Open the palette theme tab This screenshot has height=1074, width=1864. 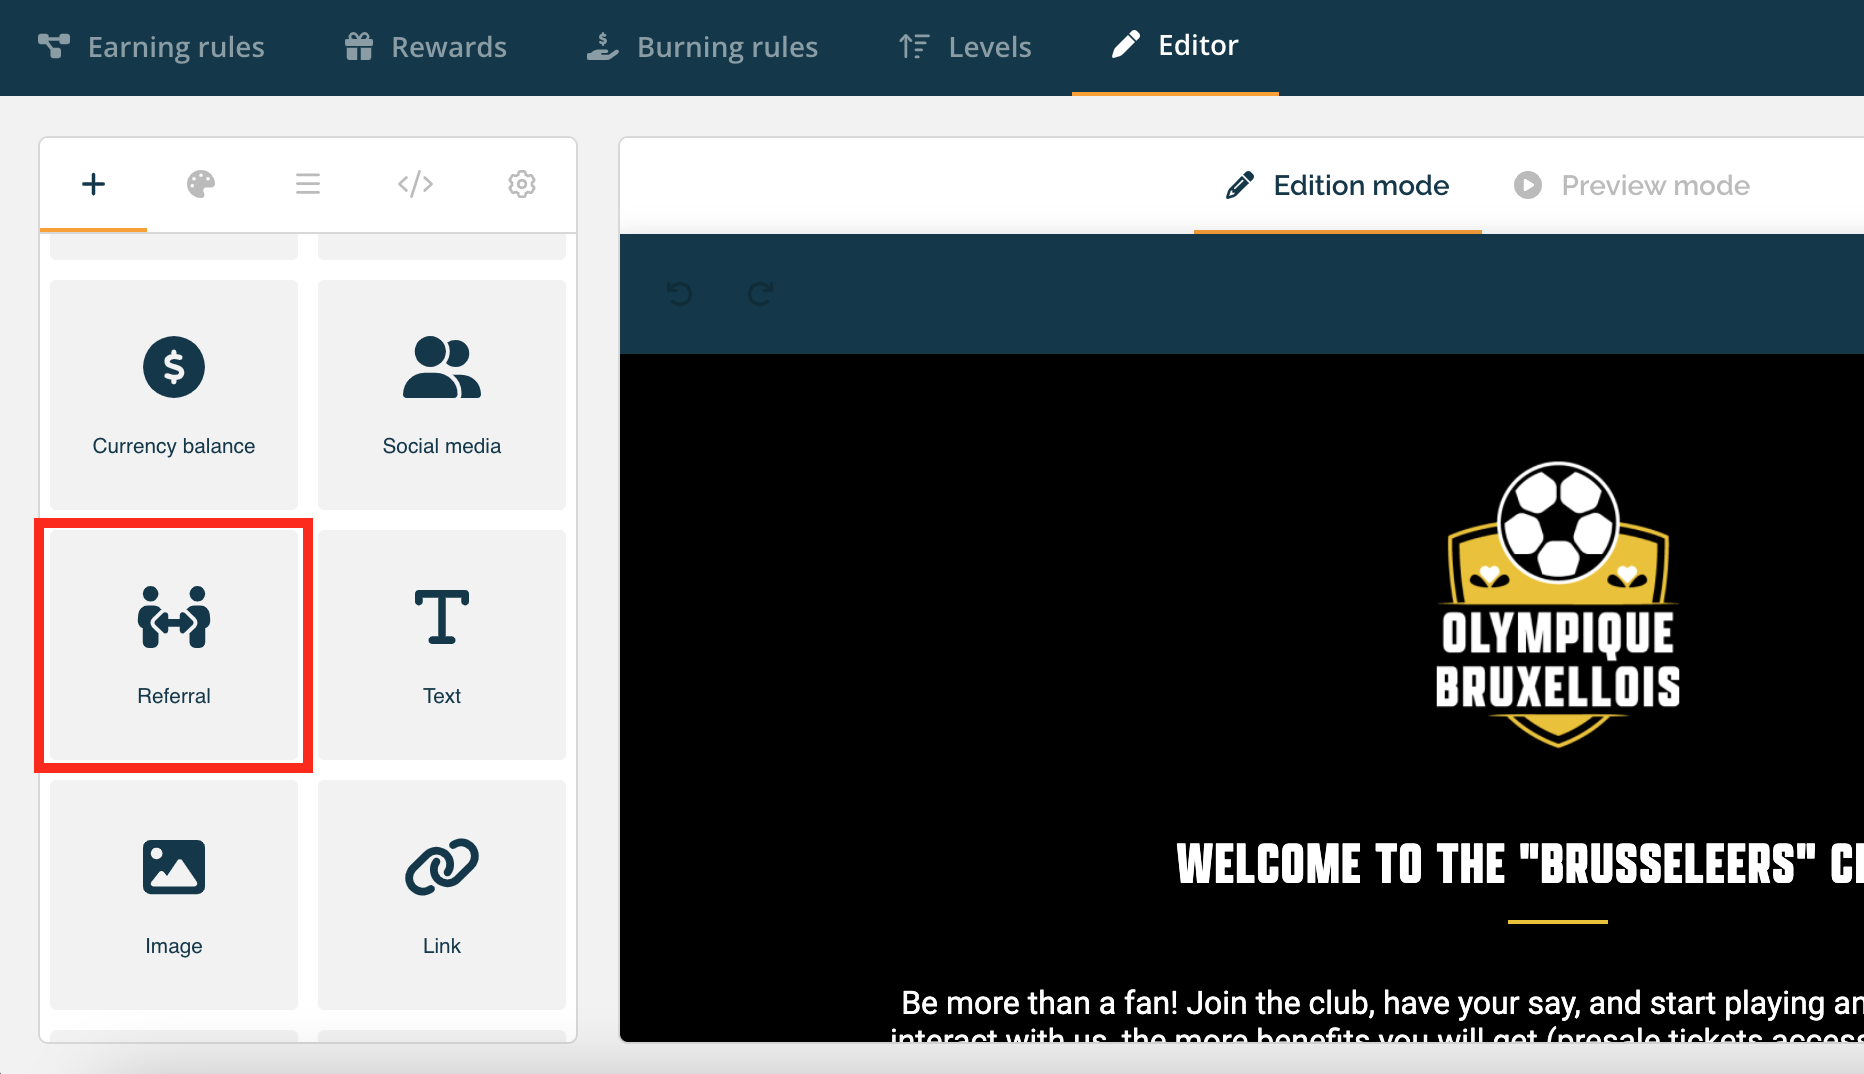pos(201,184)
